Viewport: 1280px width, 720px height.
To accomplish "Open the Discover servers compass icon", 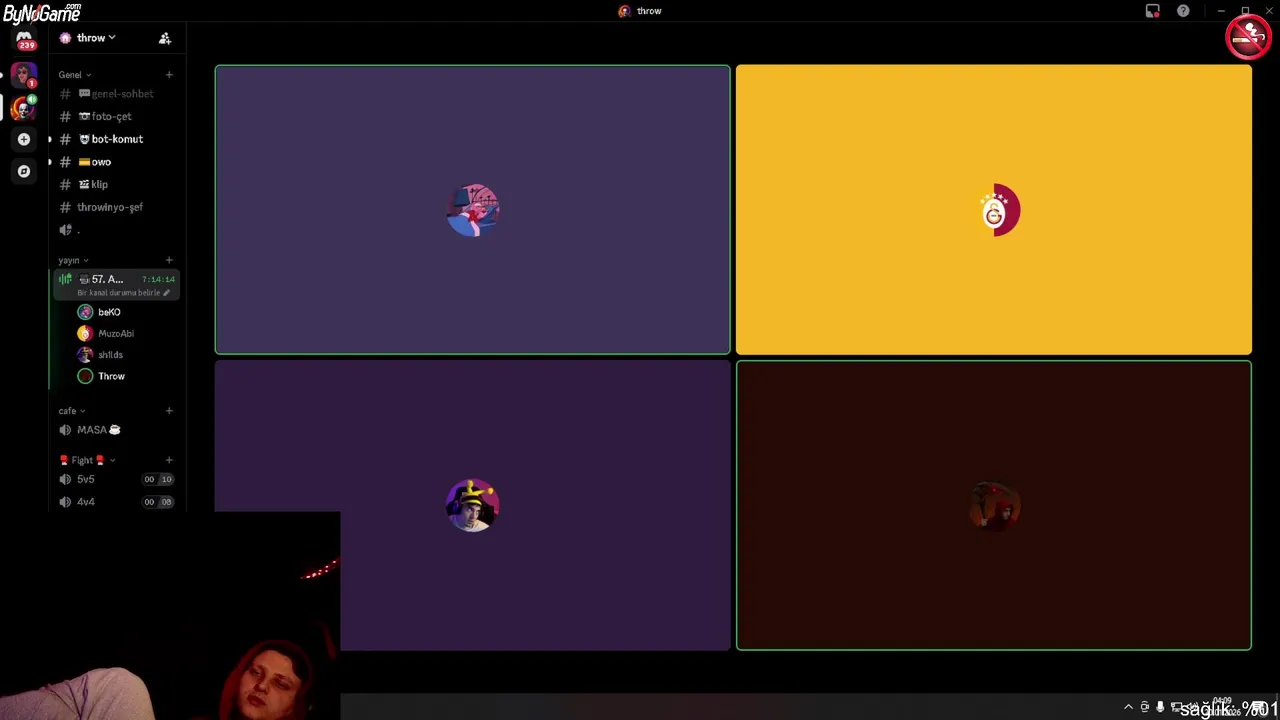I will tap(24, 171).
